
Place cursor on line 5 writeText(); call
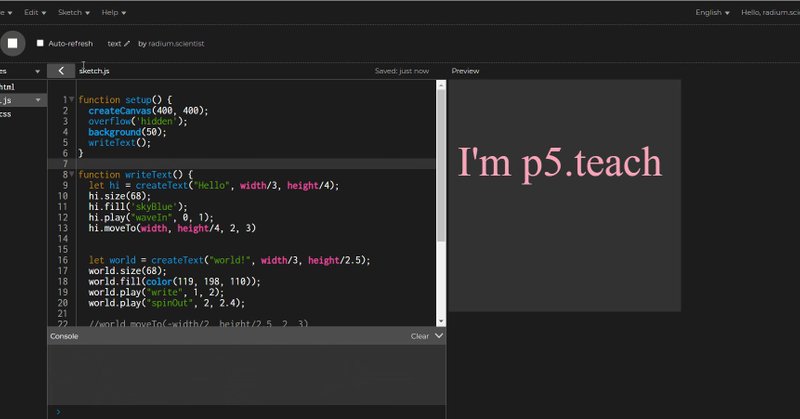tap(119, 143)
